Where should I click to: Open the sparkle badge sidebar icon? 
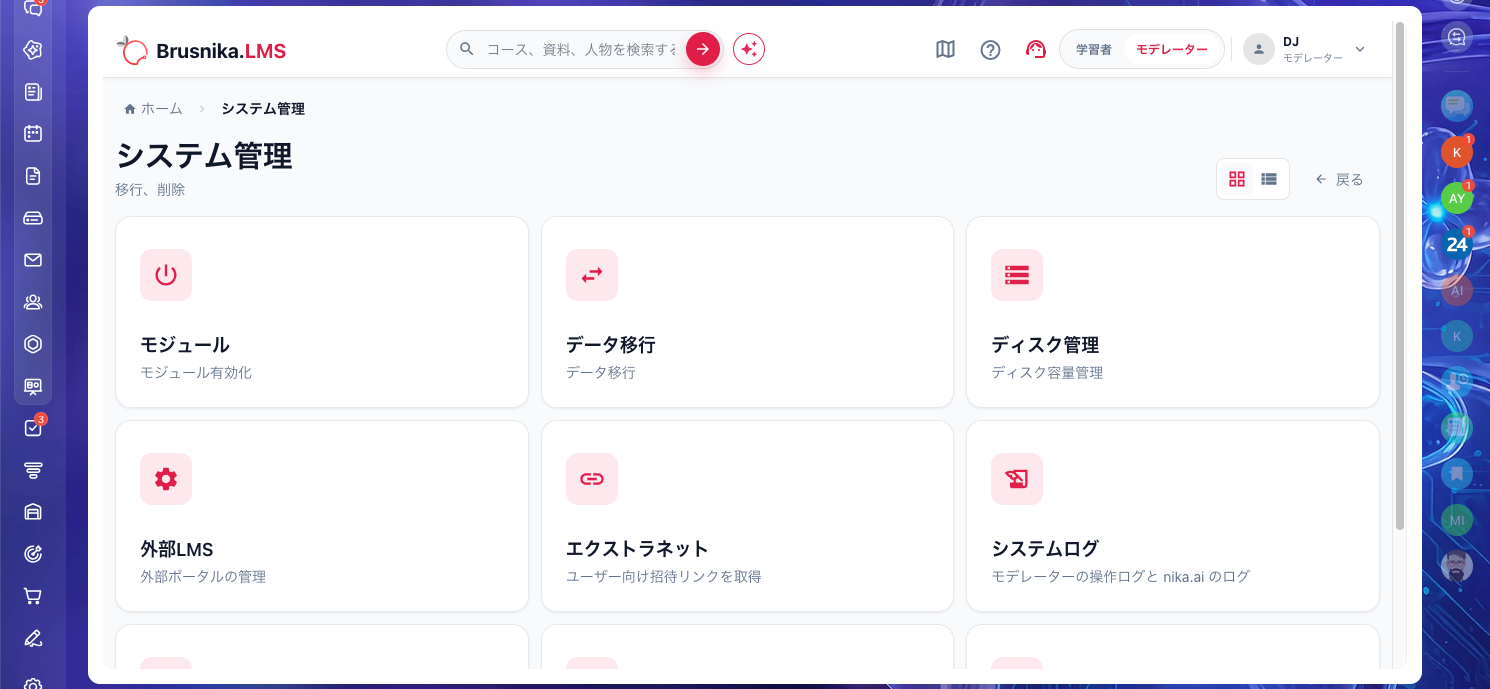33,50
